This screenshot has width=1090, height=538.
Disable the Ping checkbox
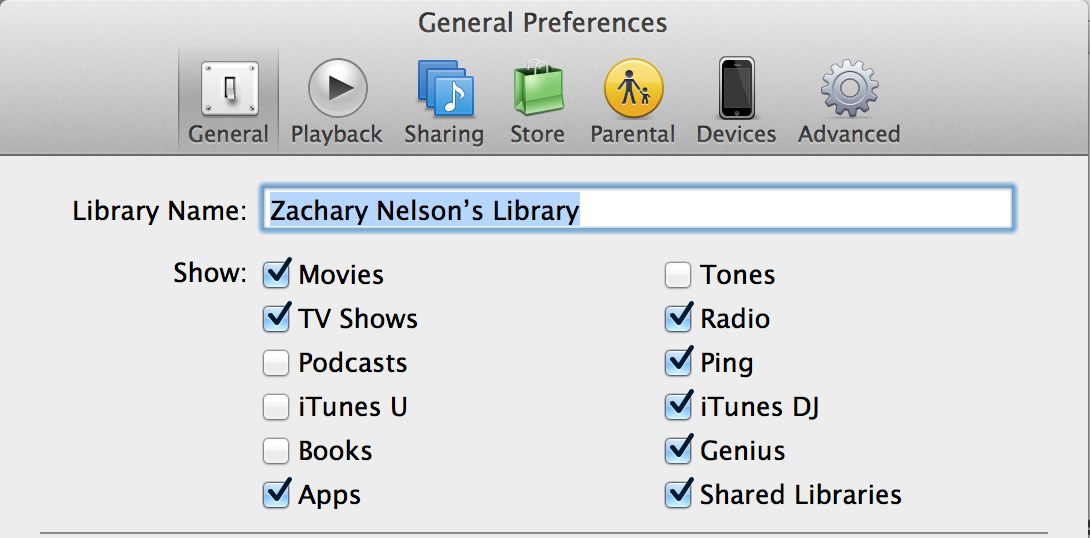coord(678,363)
